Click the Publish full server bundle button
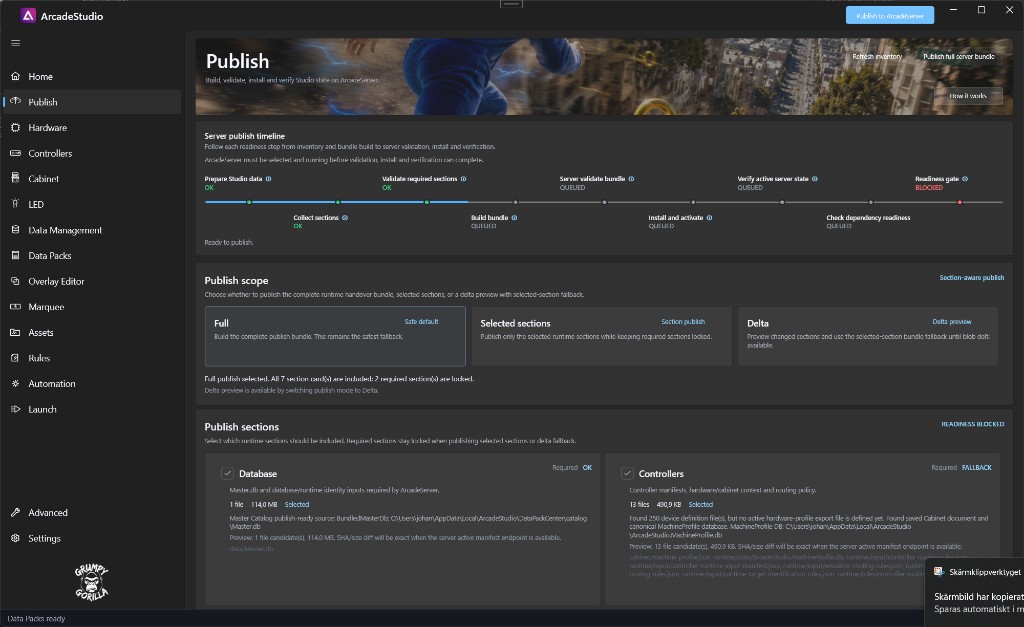 (x=959, y=57)
